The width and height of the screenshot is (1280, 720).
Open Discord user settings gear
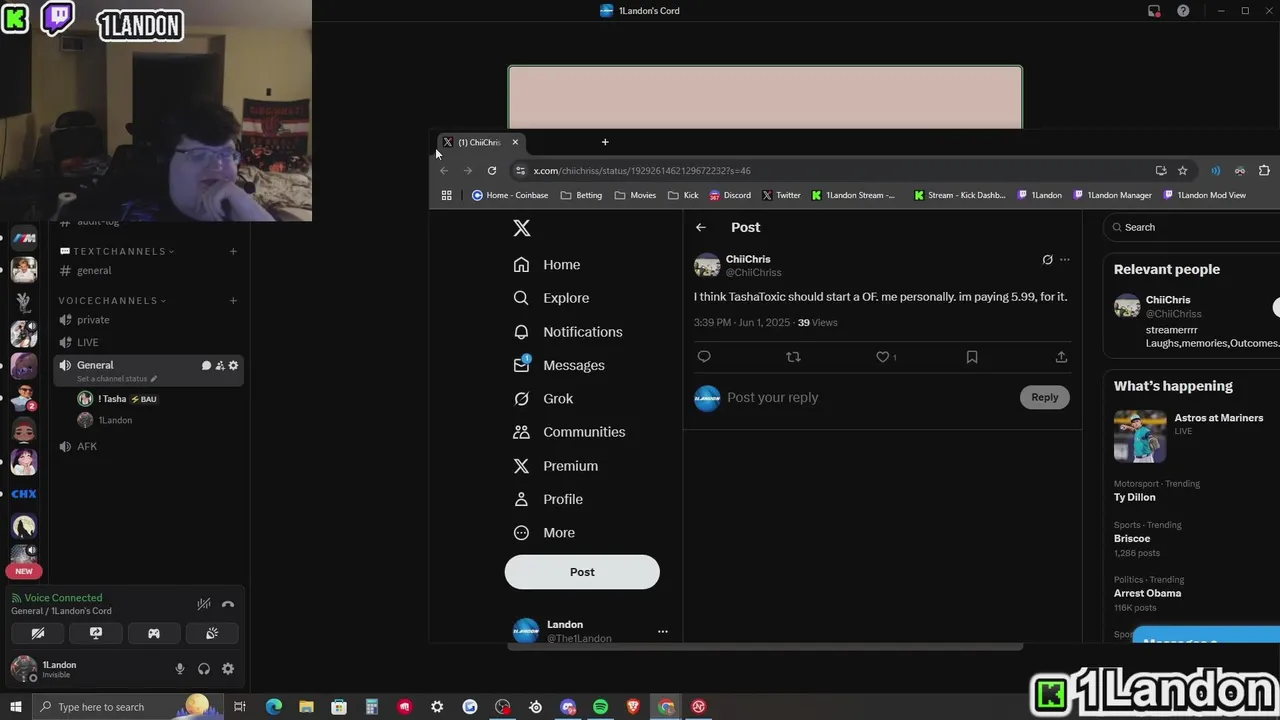pyautogui.click(x=228, y=669)
